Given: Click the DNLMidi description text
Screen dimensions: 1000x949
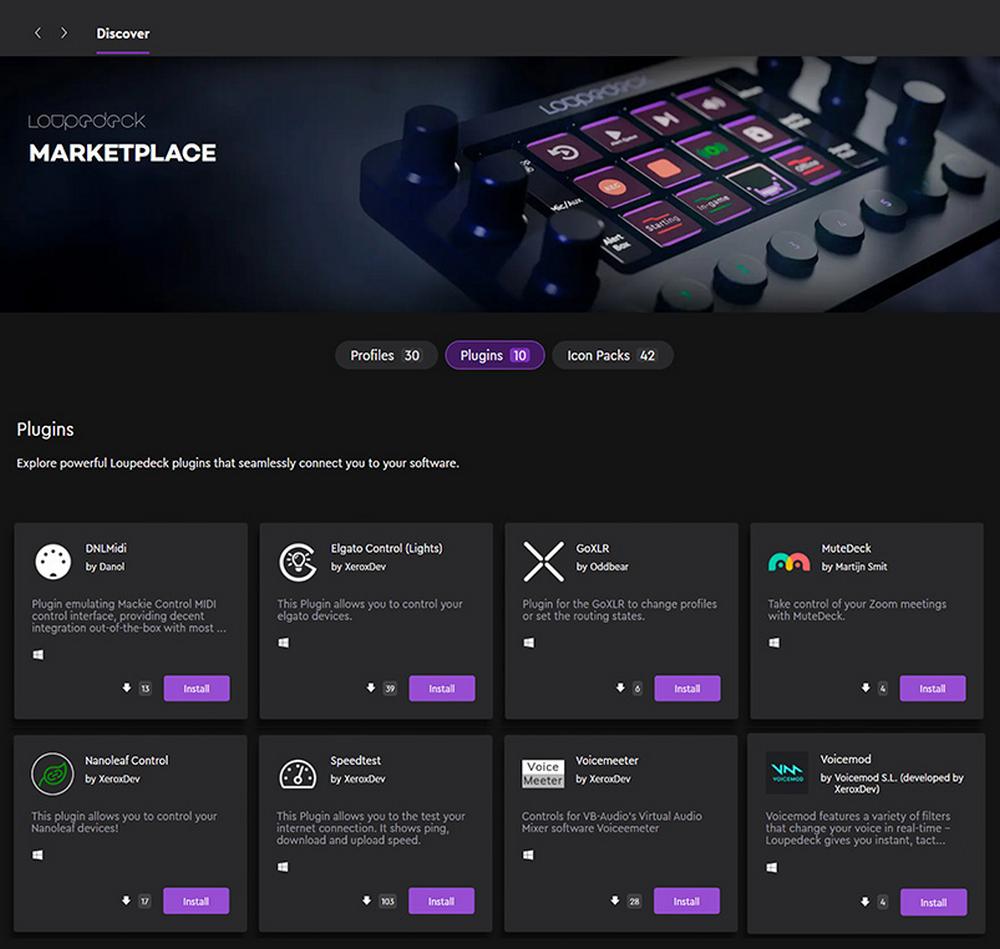Looking at the screenshot, I should pos(129,615).
